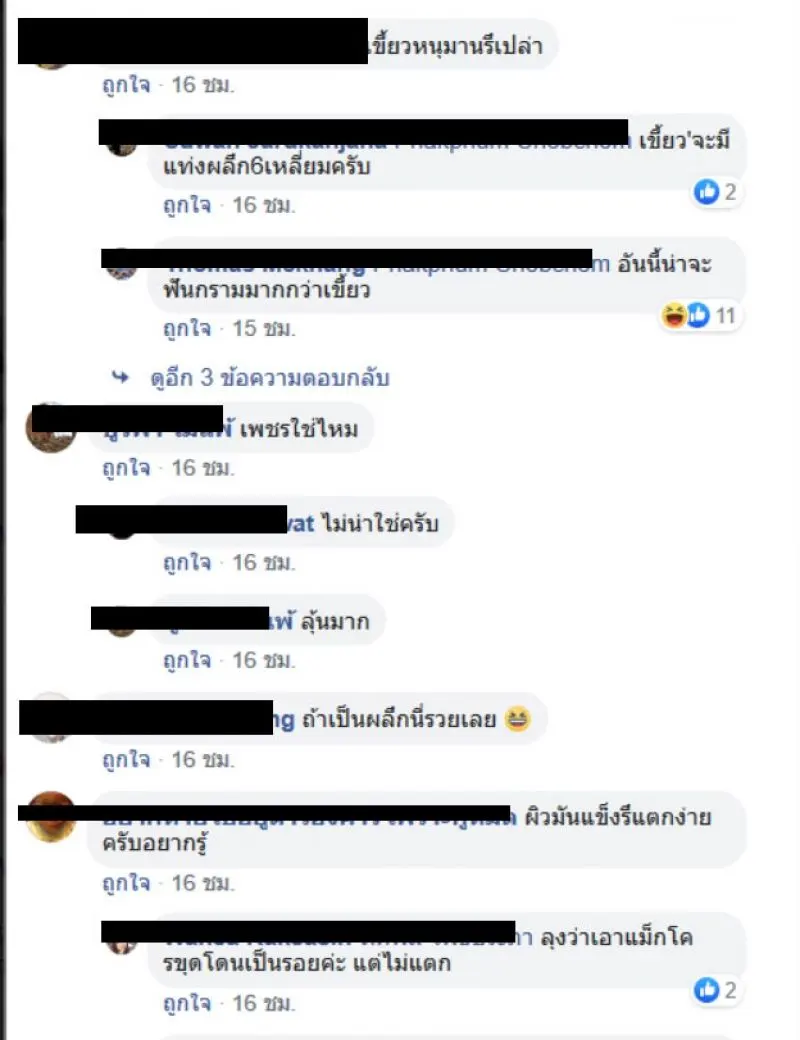Click the like reaction icon on the 'แม็กโครขุด' reply

click(706, 990)
